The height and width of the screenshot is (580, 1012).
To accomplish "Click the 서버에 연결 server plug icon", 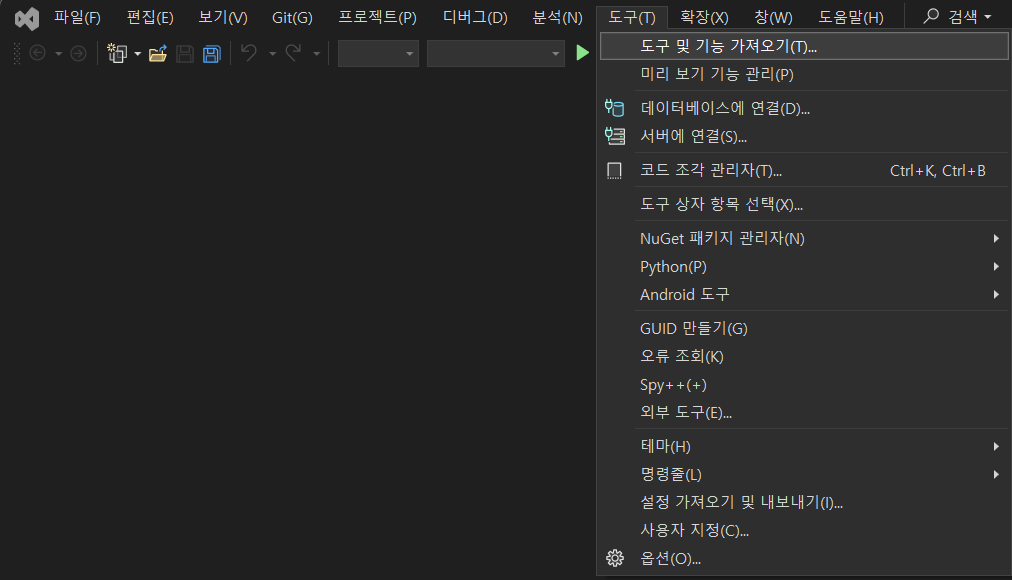I will 614,136.
